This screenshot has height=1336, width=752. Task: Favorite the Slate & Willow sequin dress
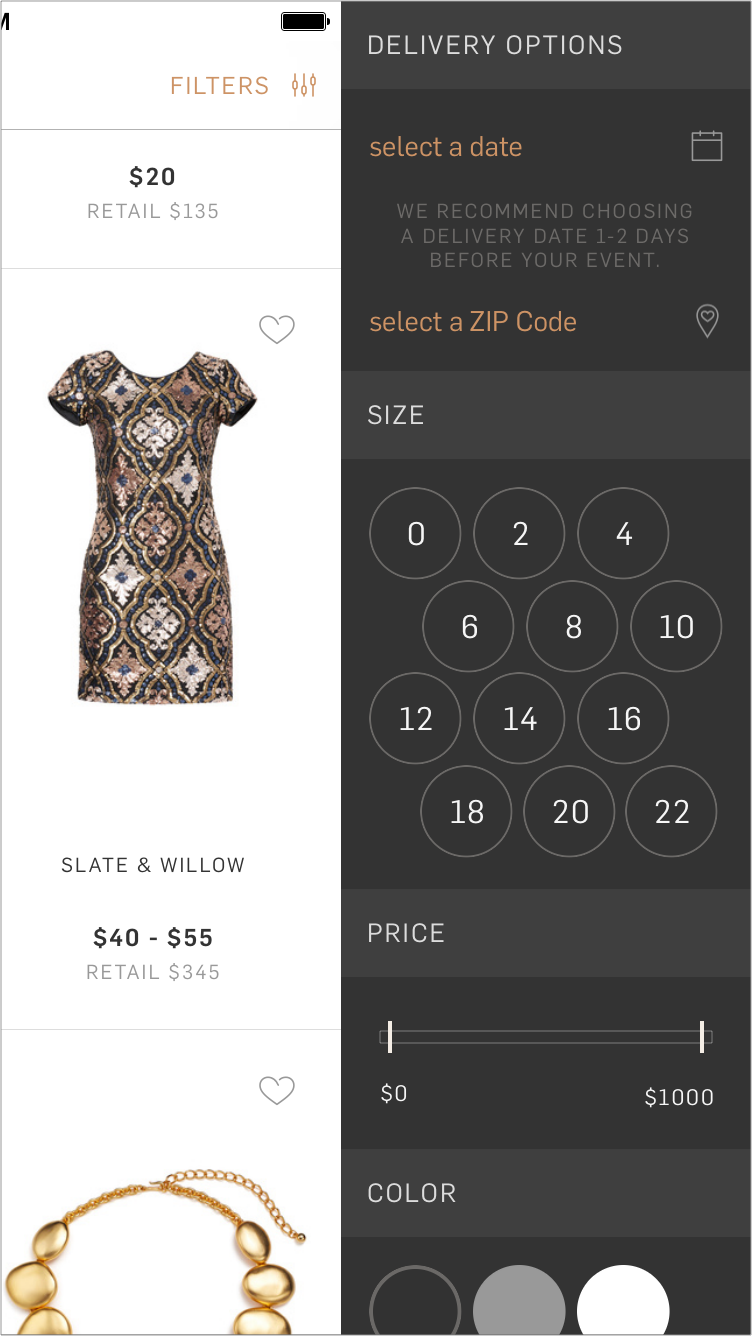(277, 329)
